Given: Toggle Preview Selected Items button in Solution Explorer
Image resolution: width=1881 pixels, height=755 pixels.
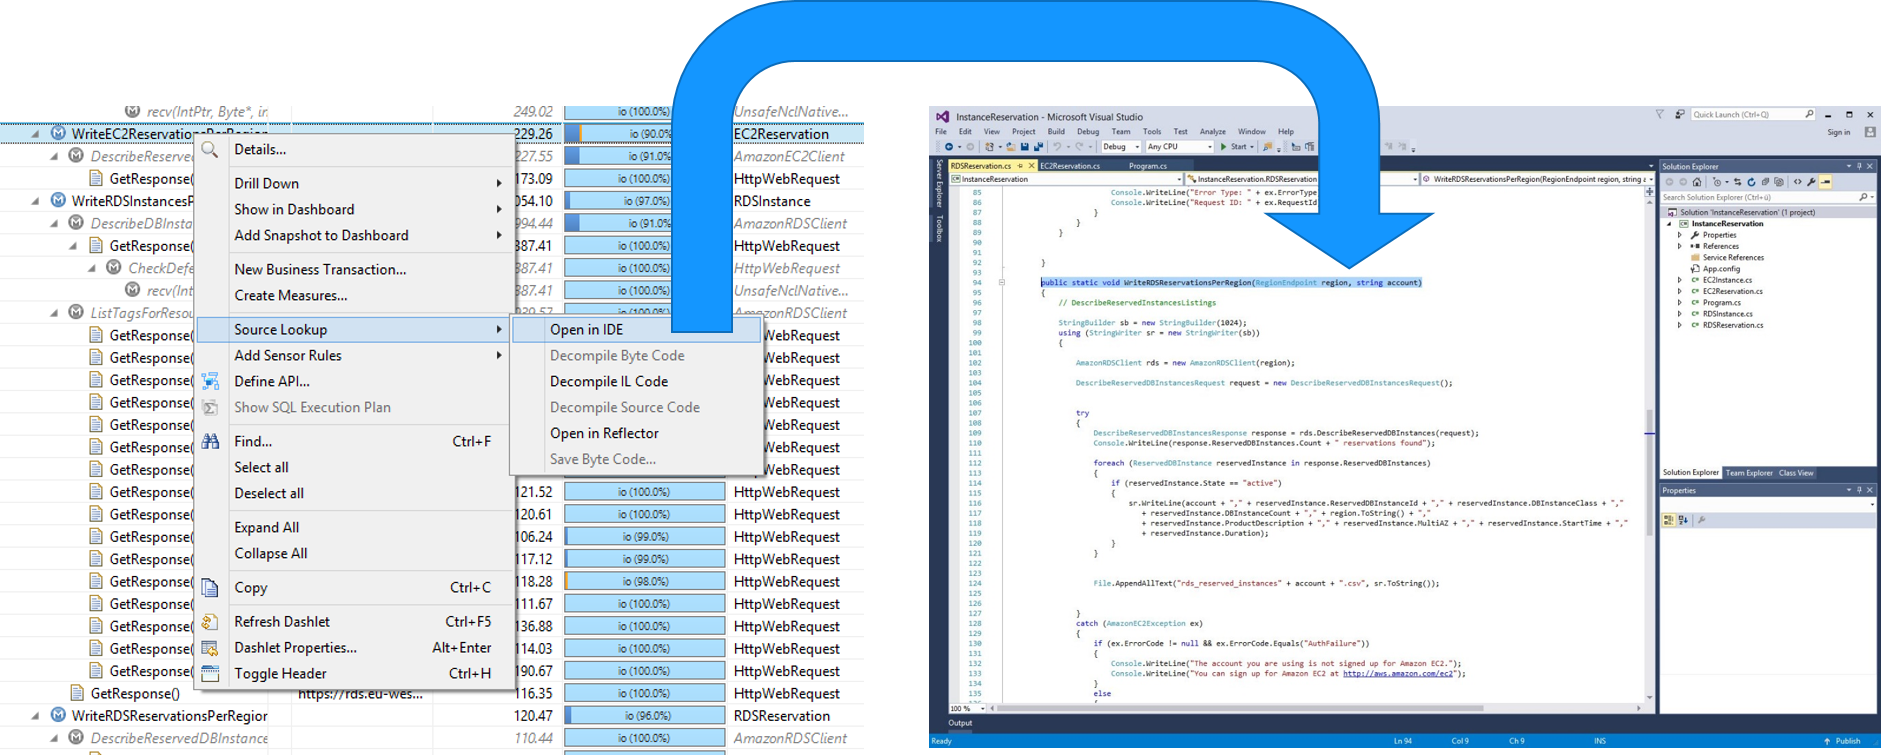Looking at the screenshot, I should coord(1825,182).
